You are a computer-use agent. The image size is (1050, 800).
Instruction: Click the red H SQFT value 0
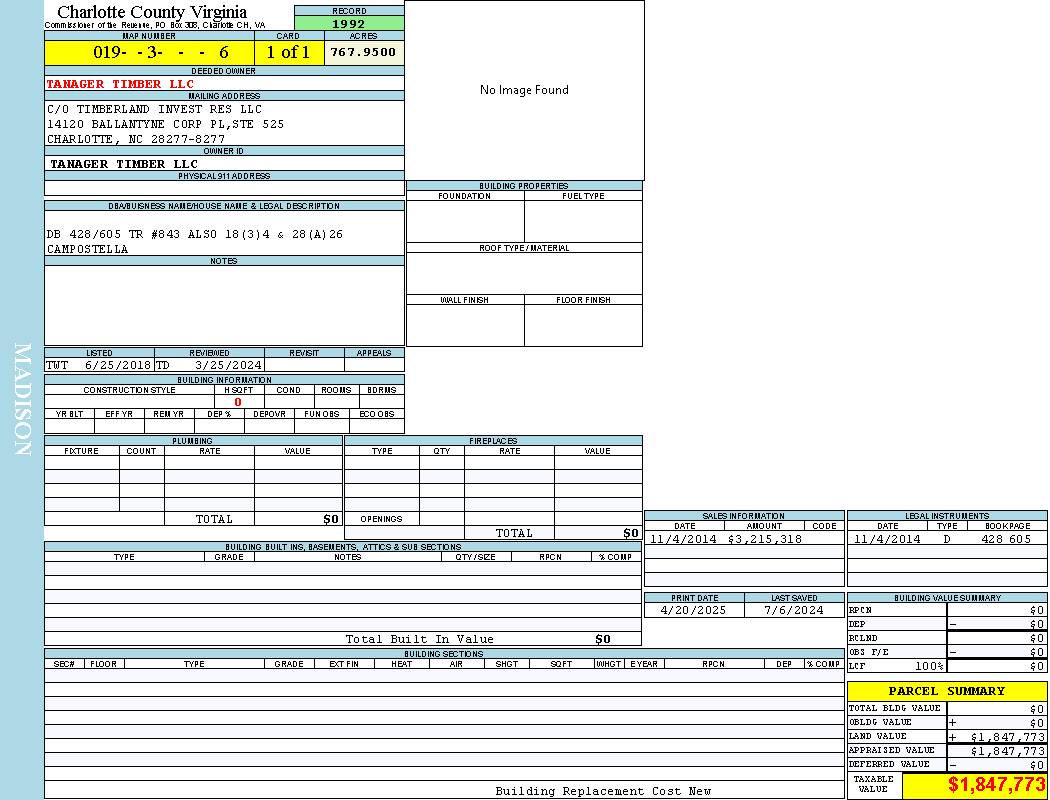click(x=238, y=402)
